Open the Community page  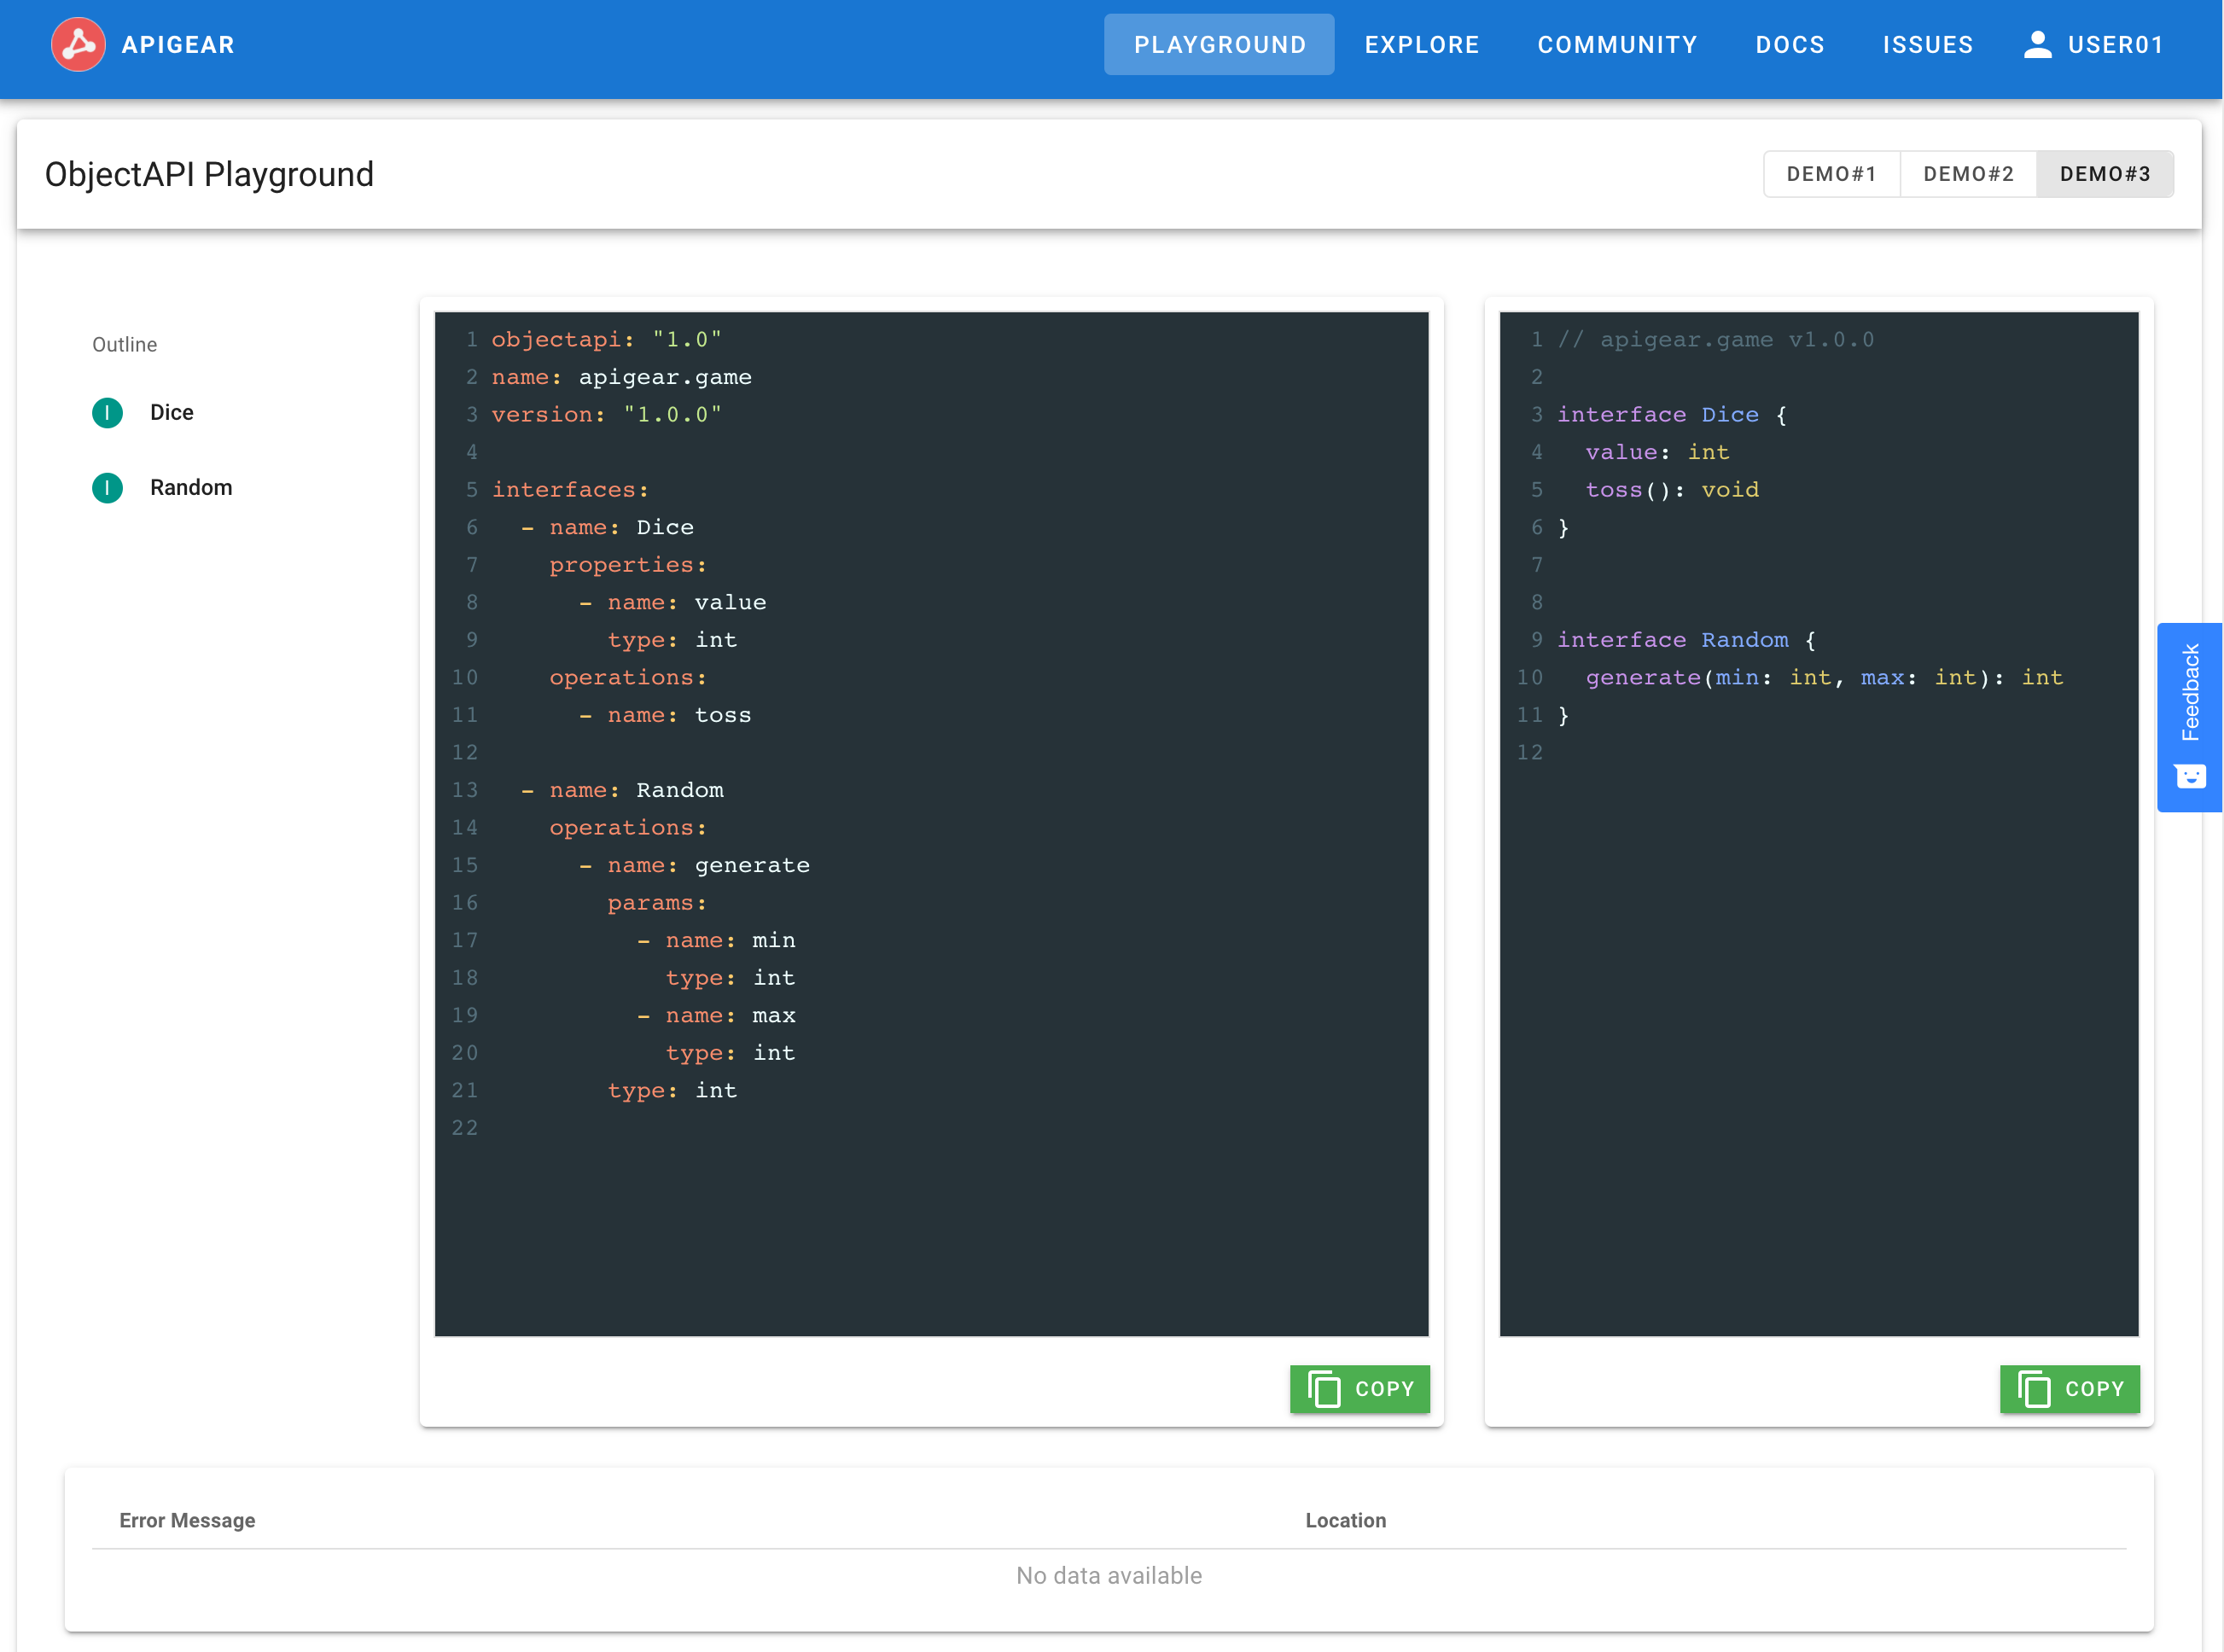(1617, 45)
